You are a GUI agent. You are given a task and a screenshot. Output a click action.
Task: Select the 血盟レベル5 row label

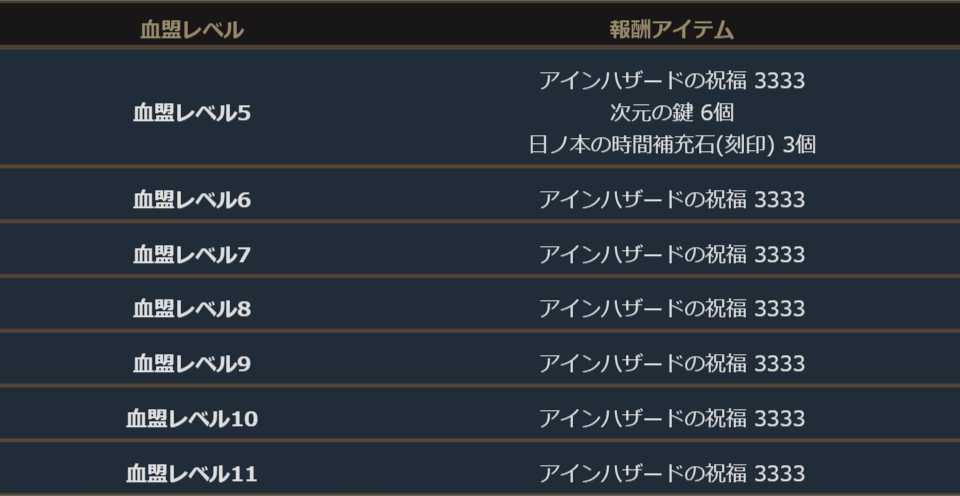[x=191, y=113]
